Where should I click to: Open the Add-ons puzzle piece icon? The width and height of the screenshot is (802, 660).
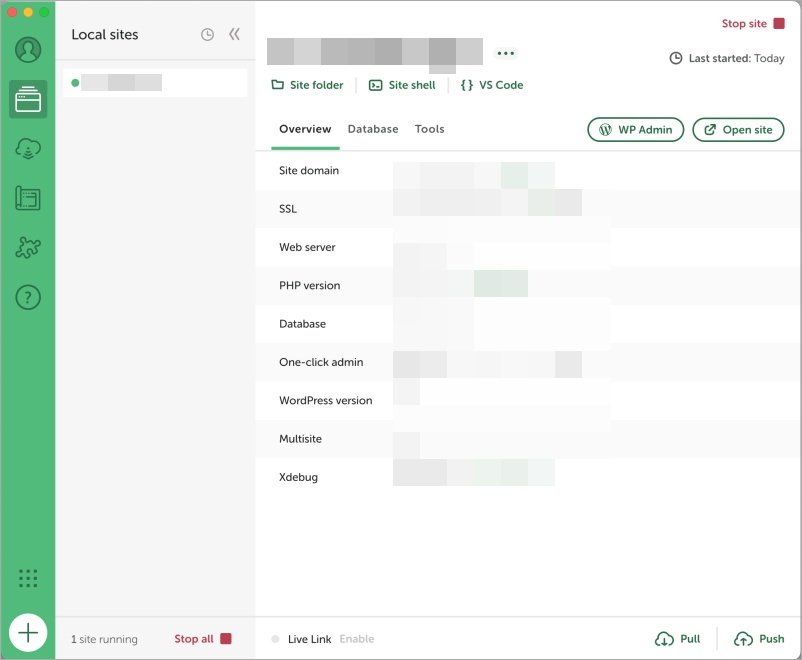[28, 248]
